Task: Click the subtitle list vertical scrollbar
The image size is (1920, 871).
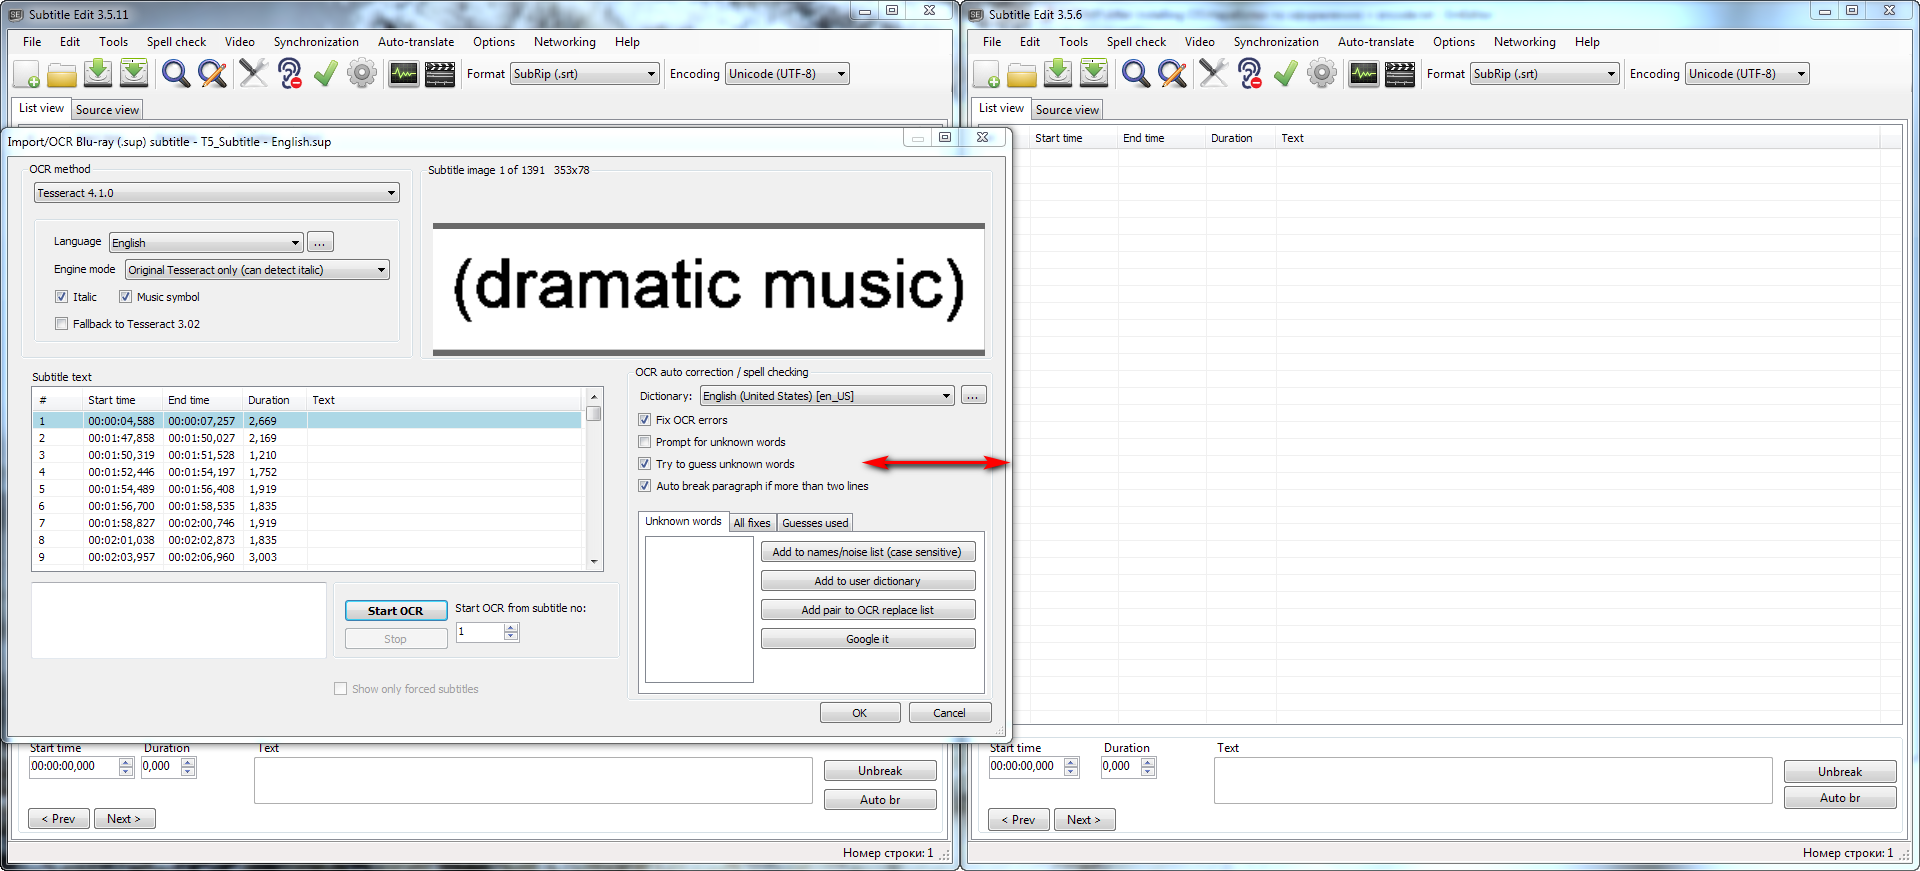Action: pos(594,479)
